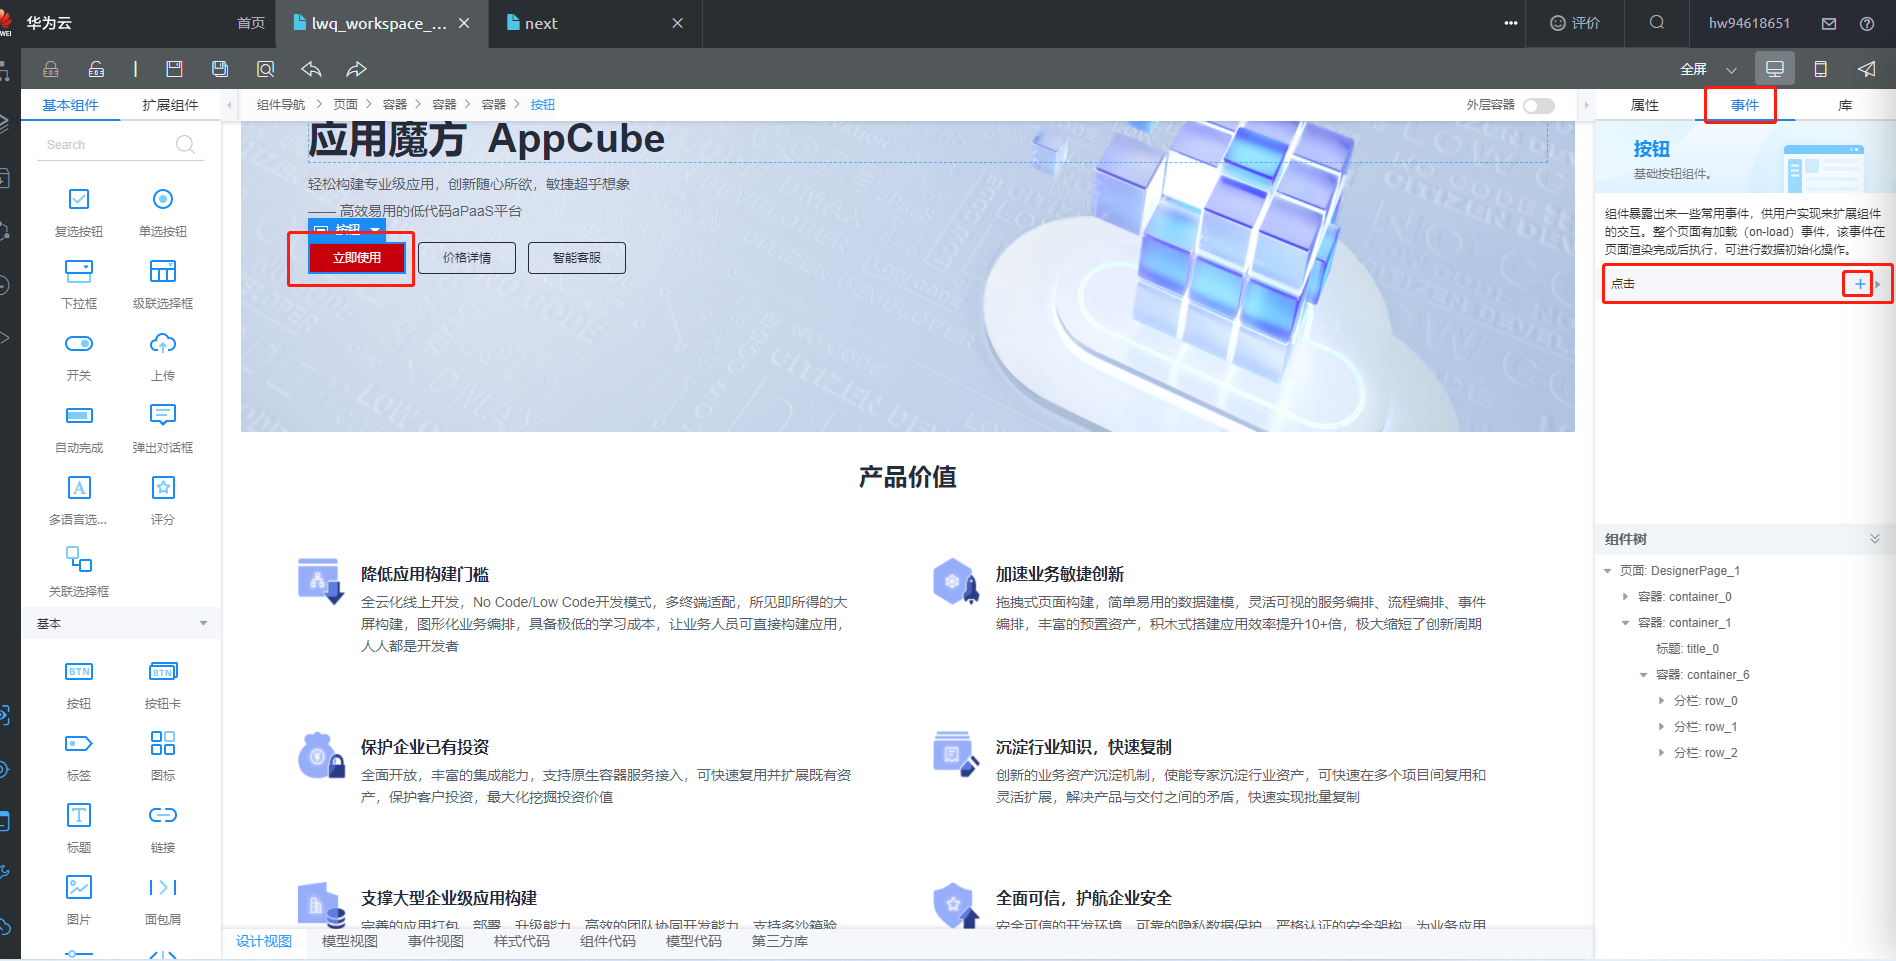1896x961 pixels.
Task: Open the 属性 properties tab
Action: 1644,105
